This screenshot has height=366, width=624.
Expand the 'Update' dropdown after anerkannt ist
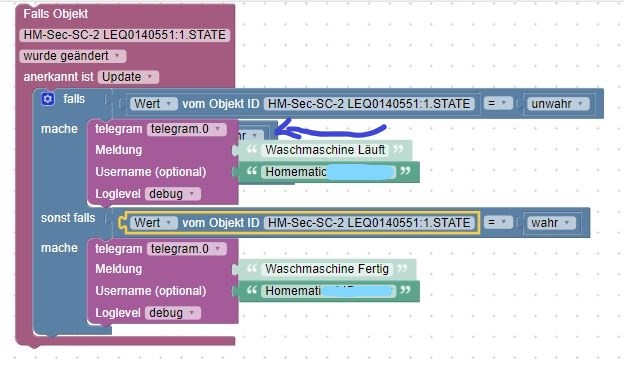pos(128,77)
